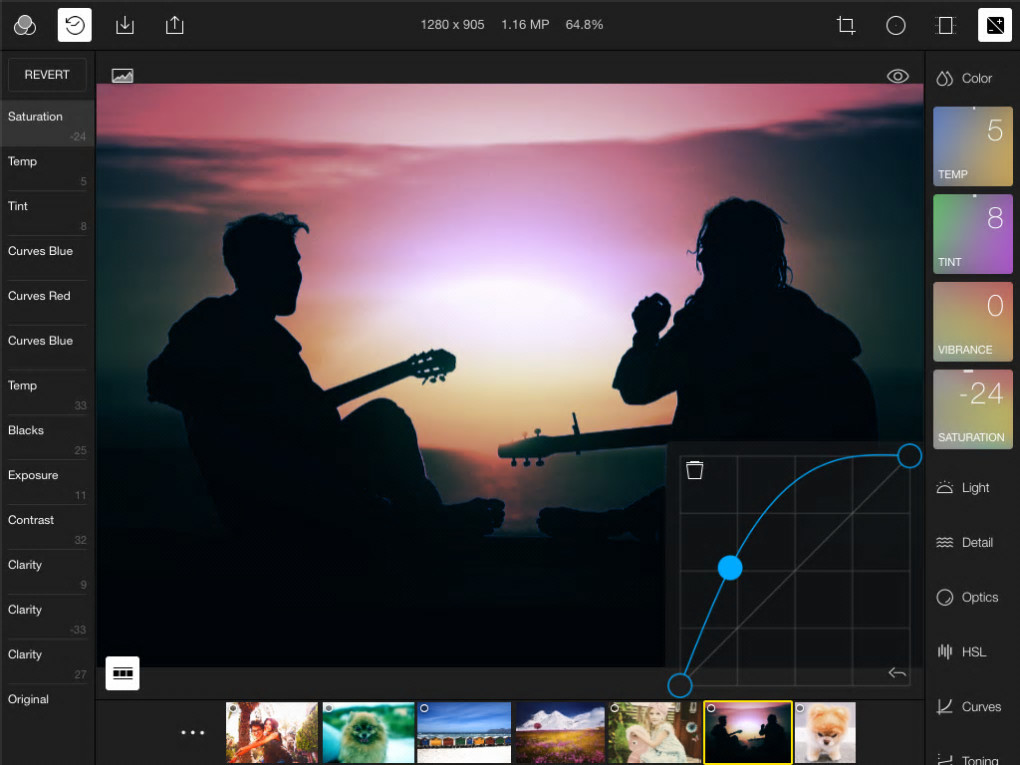Click the Optics lens icon
Image resolution: width=1020 pixels, height=765 pixels.
(x=945, y=597)
